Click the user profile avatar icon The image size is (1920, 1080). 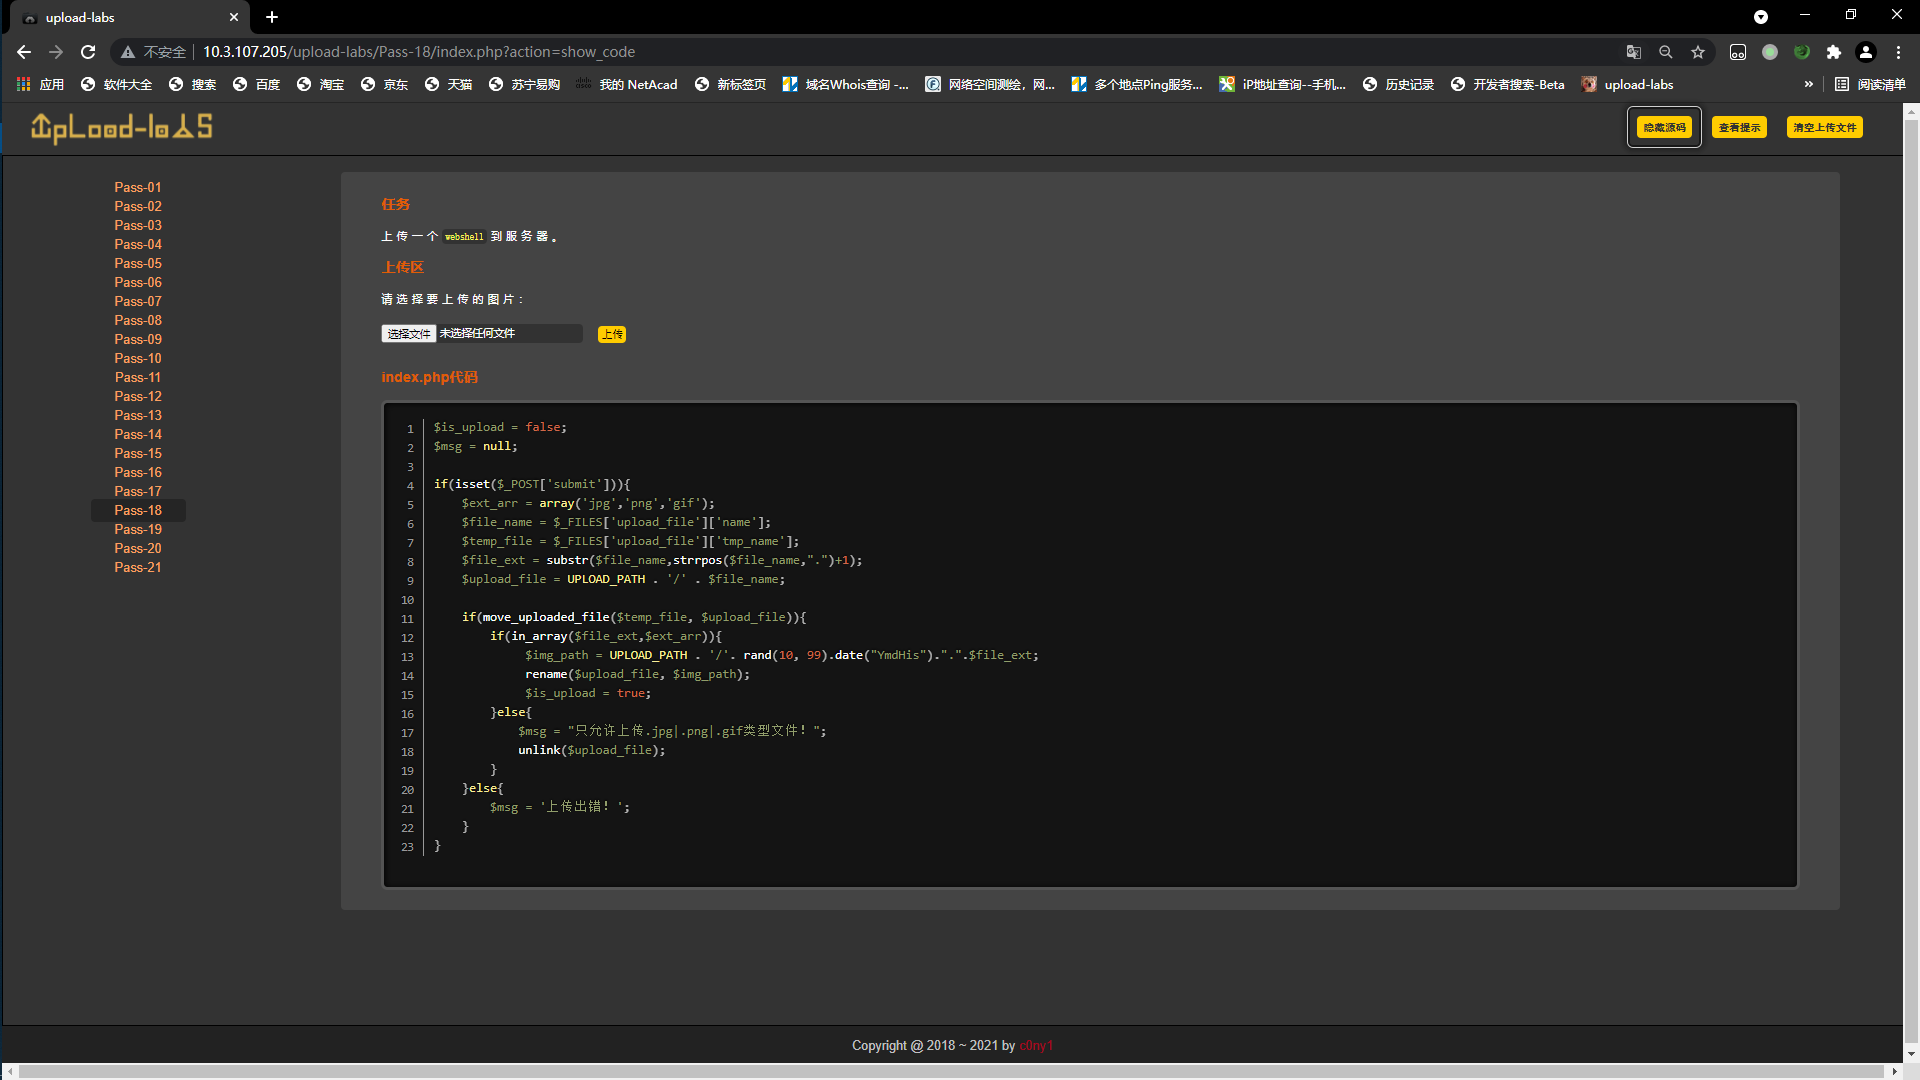pyautogui.click(x=1866, y=52)
